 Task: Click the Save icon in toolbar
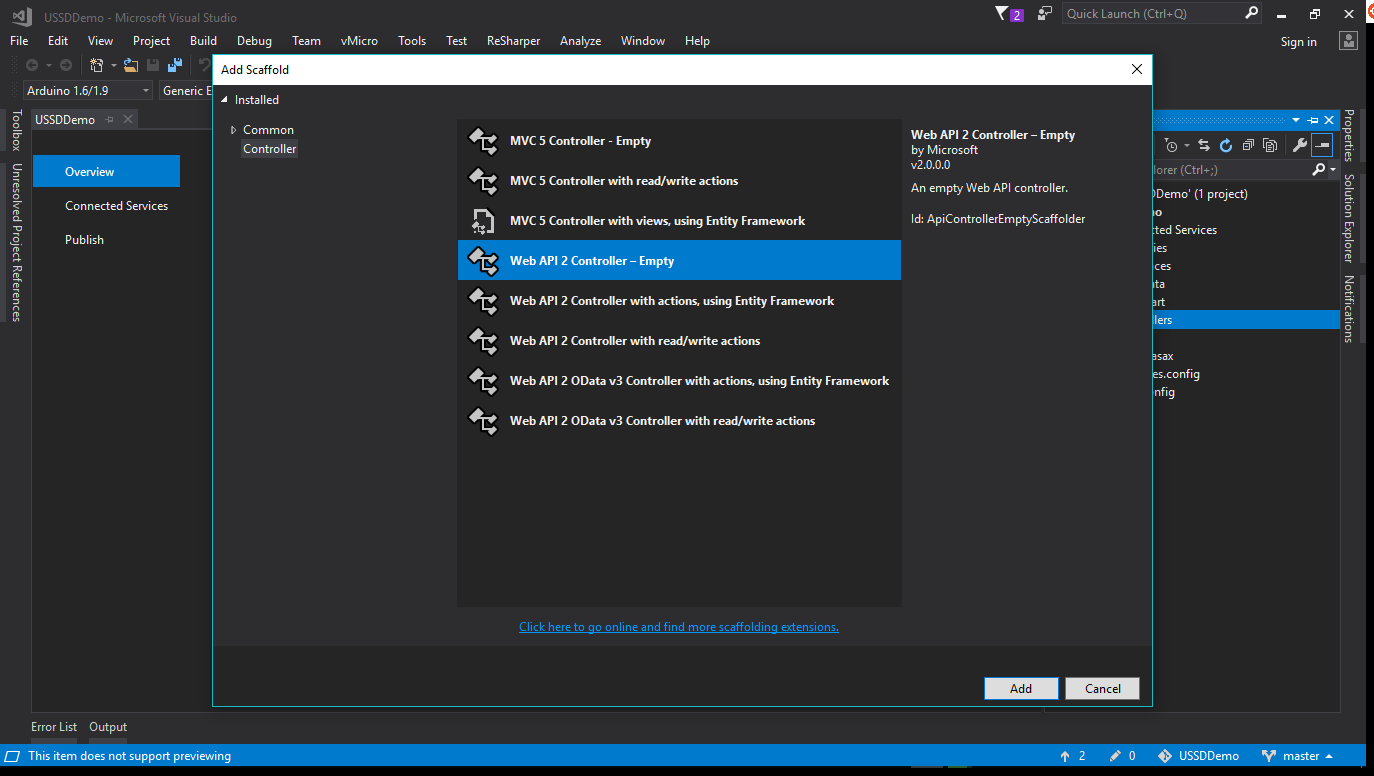click(153, 65)
